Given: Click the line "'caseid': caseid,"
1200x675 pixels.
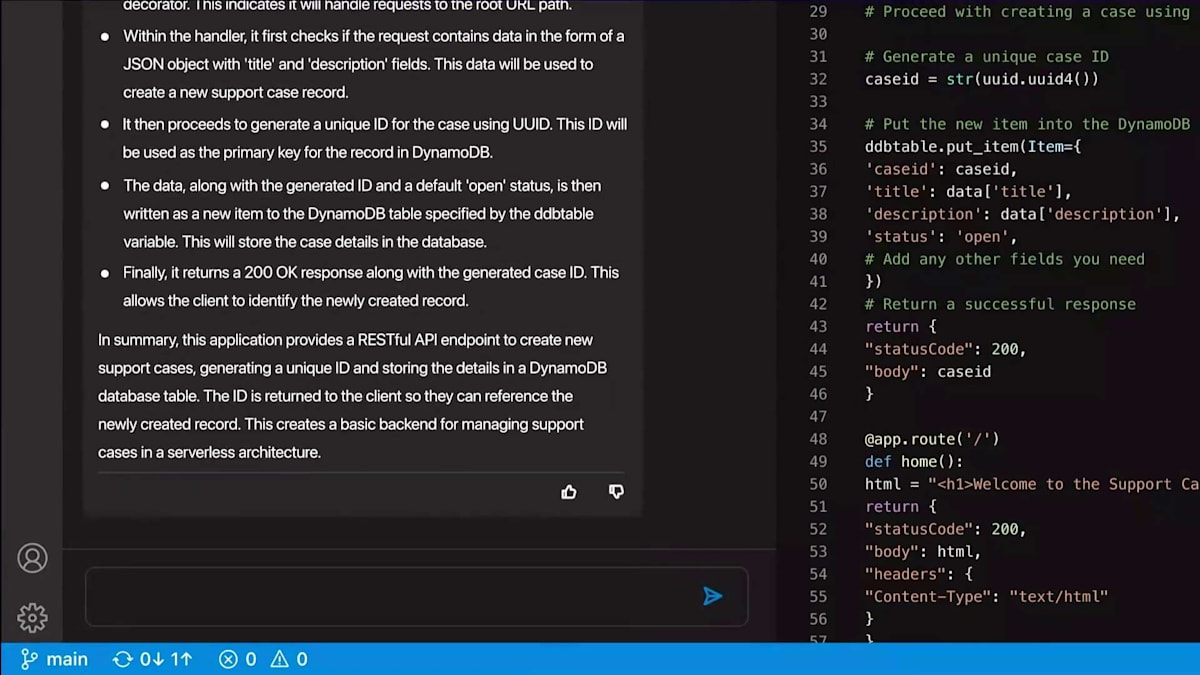Looking at the screenshot, I should [x=941, y=169].
